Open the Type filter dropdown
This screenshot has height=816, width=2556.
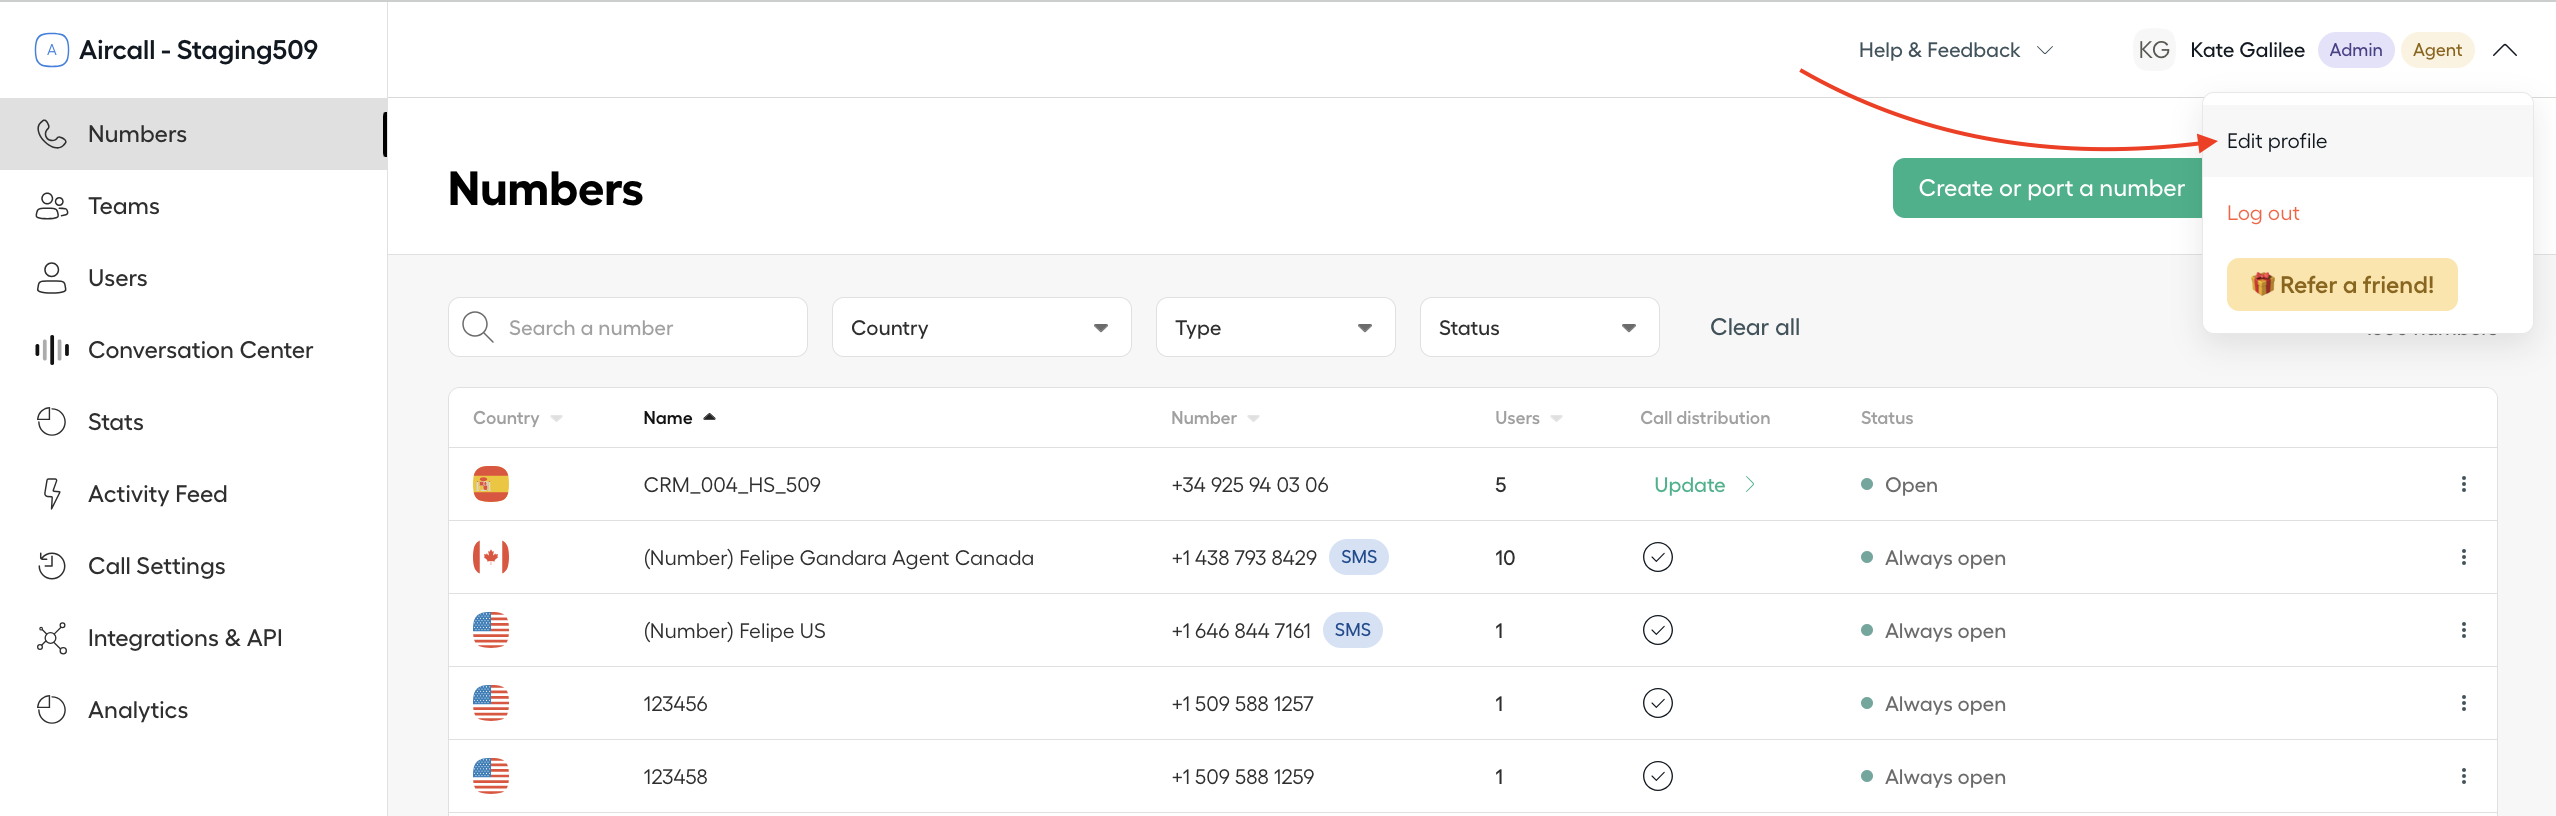tap(1276, 327)
